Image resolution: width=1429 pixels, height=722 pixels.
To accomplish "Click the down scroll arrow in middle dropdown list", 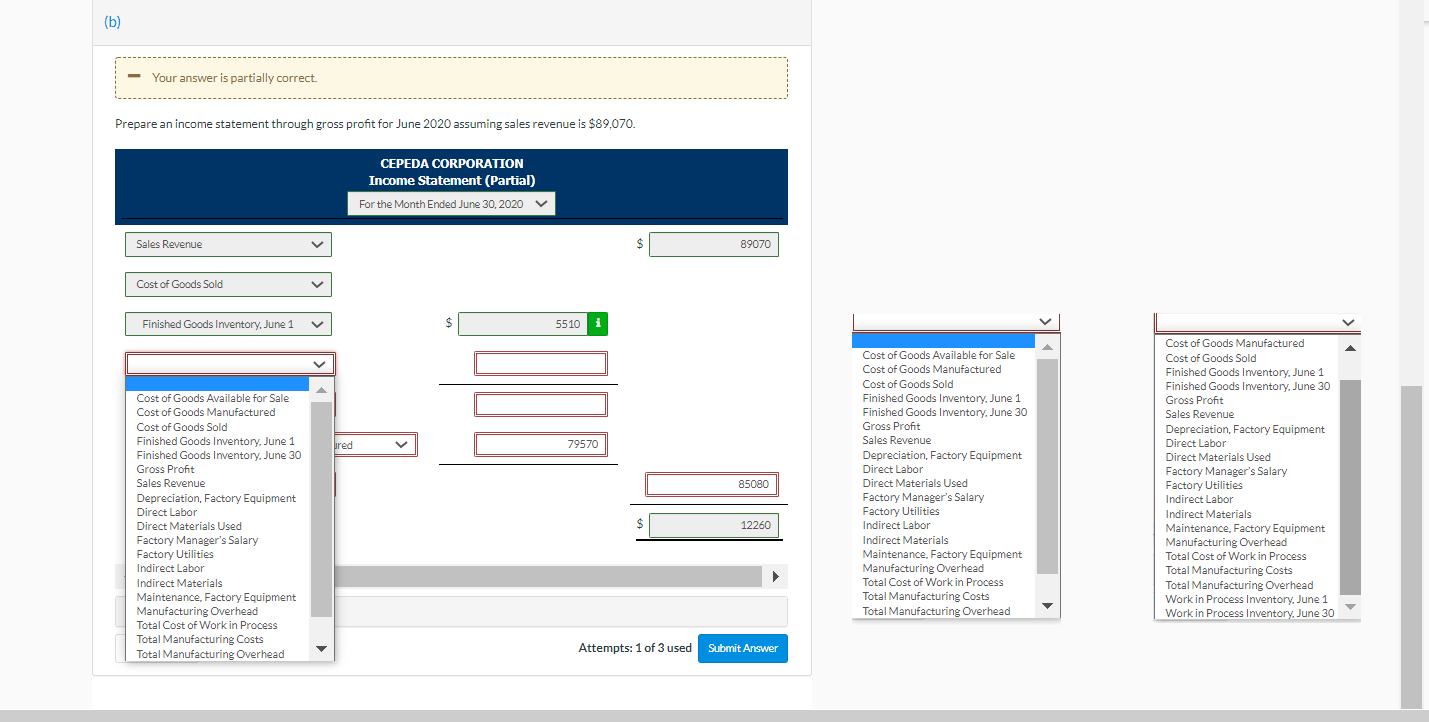I will pos(1047,605).
